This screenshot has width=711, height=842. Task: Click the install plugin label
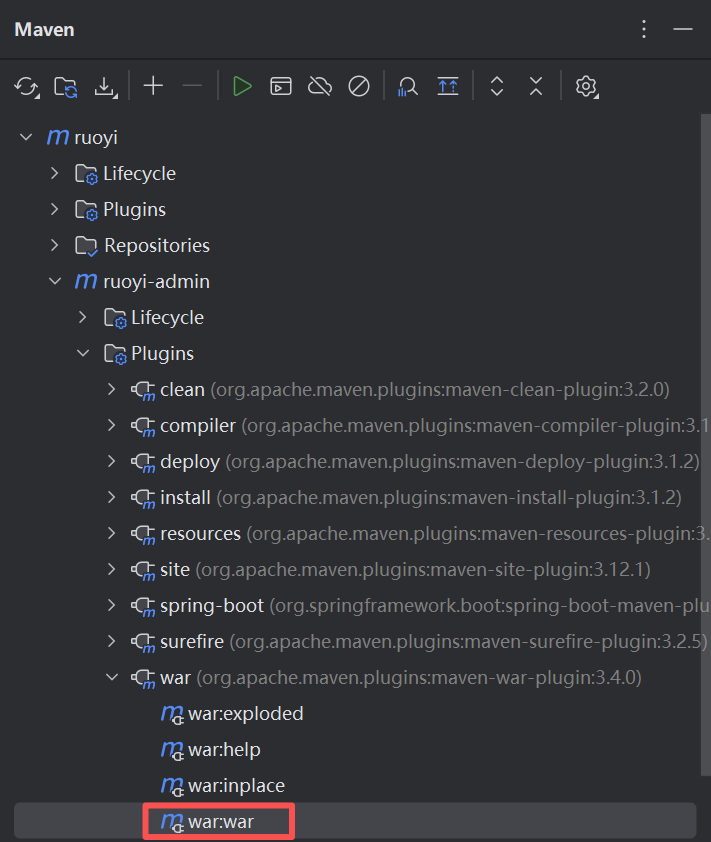[x=185, y=497]
